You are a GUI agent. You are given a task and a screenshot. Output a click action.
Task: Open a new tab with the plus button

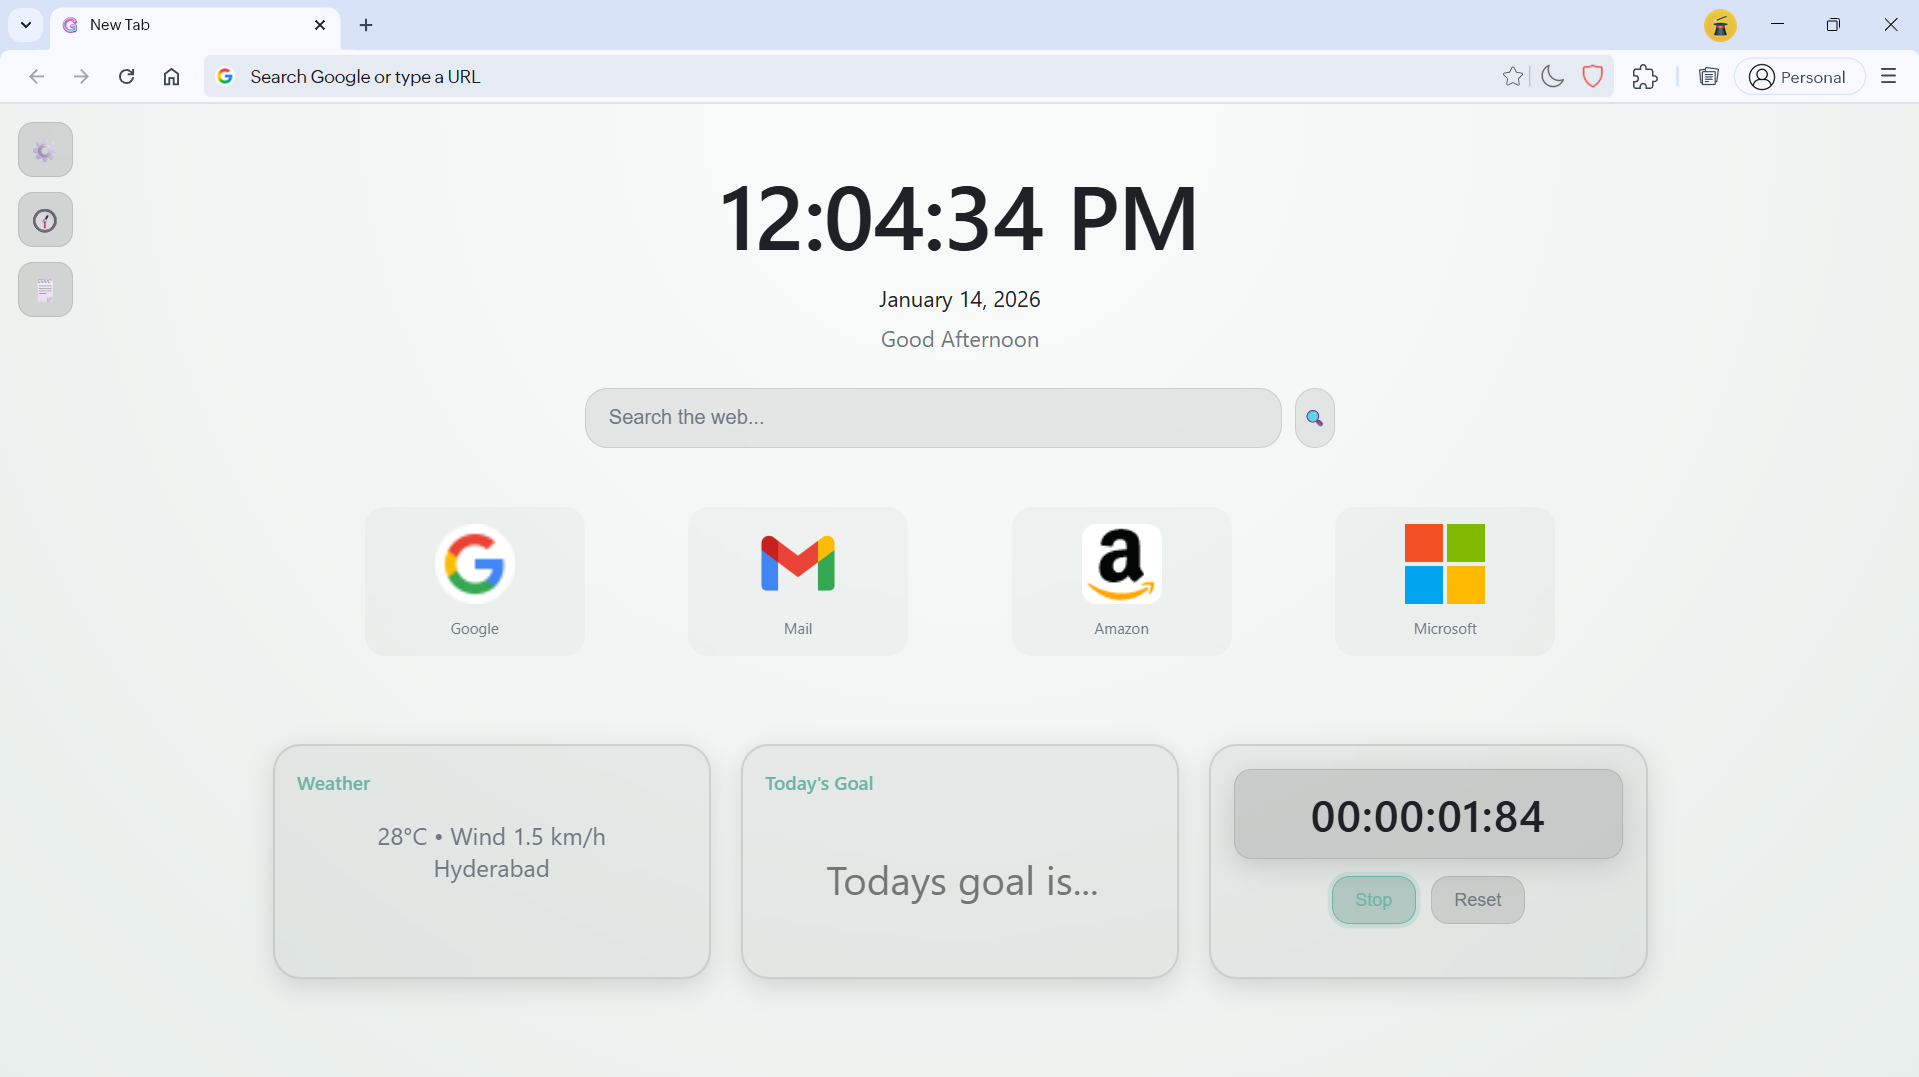(365, 25)
